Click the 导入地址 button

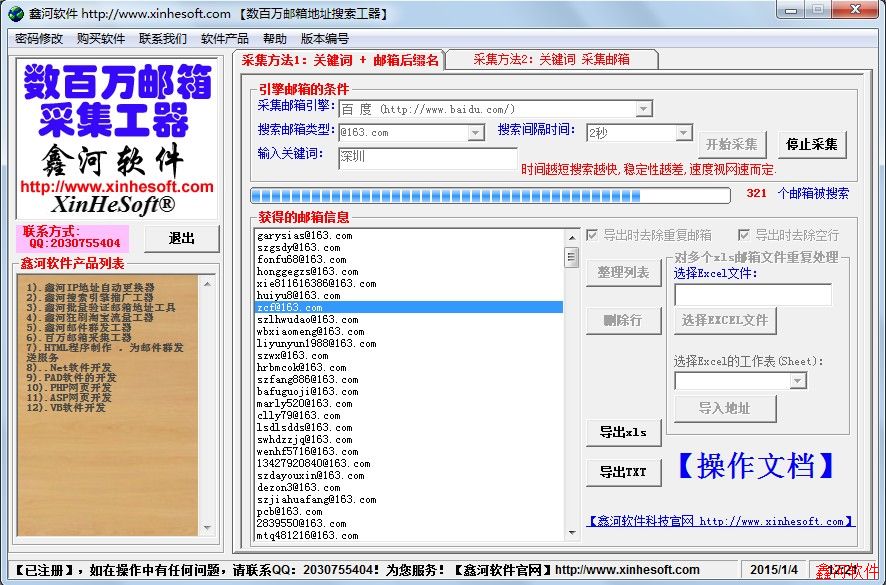725,408
